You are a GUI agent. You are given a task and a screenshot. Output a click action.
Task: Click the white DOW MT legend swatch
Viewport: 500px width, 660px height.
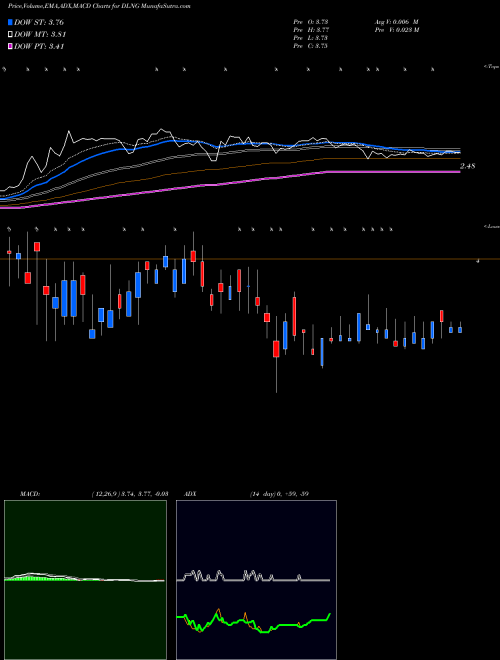11,35
